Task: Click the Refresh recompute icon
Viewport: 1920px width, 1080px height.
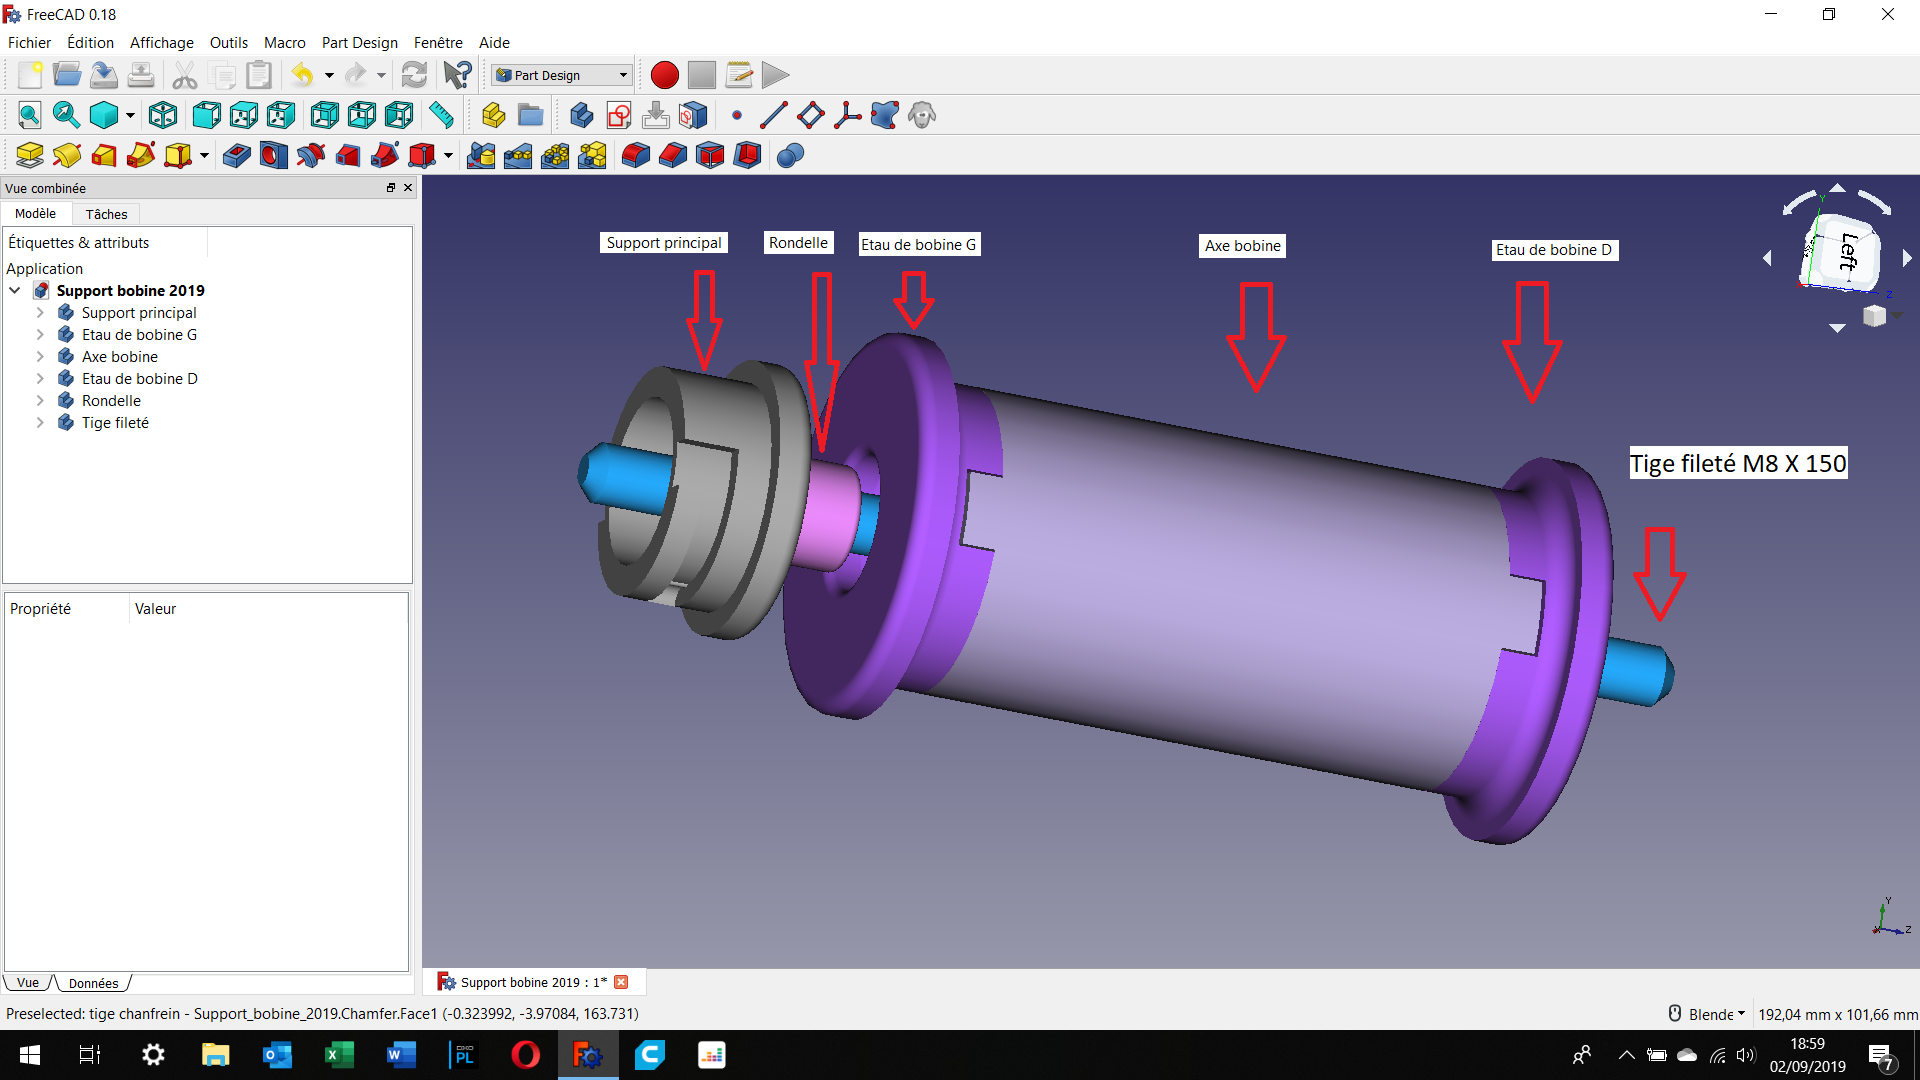Action: point(414,75)
